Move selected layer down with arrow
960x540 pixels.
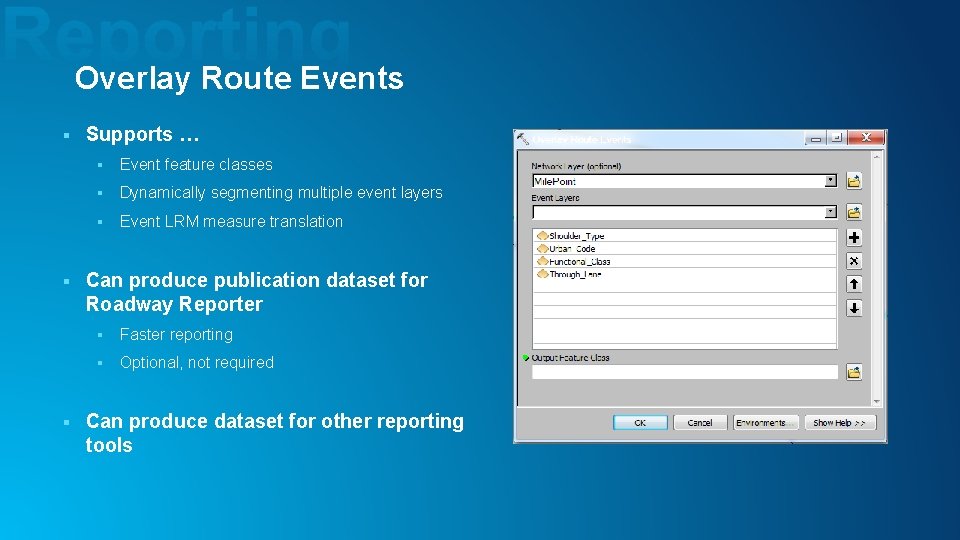coord(854,308)
